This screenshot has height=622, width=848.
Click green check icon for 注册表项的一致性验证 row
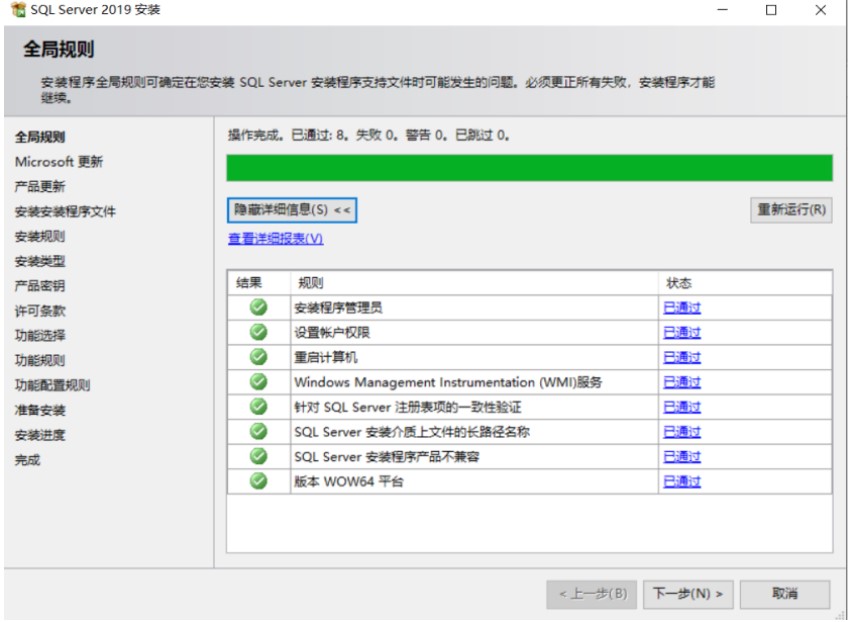(259, 406)
